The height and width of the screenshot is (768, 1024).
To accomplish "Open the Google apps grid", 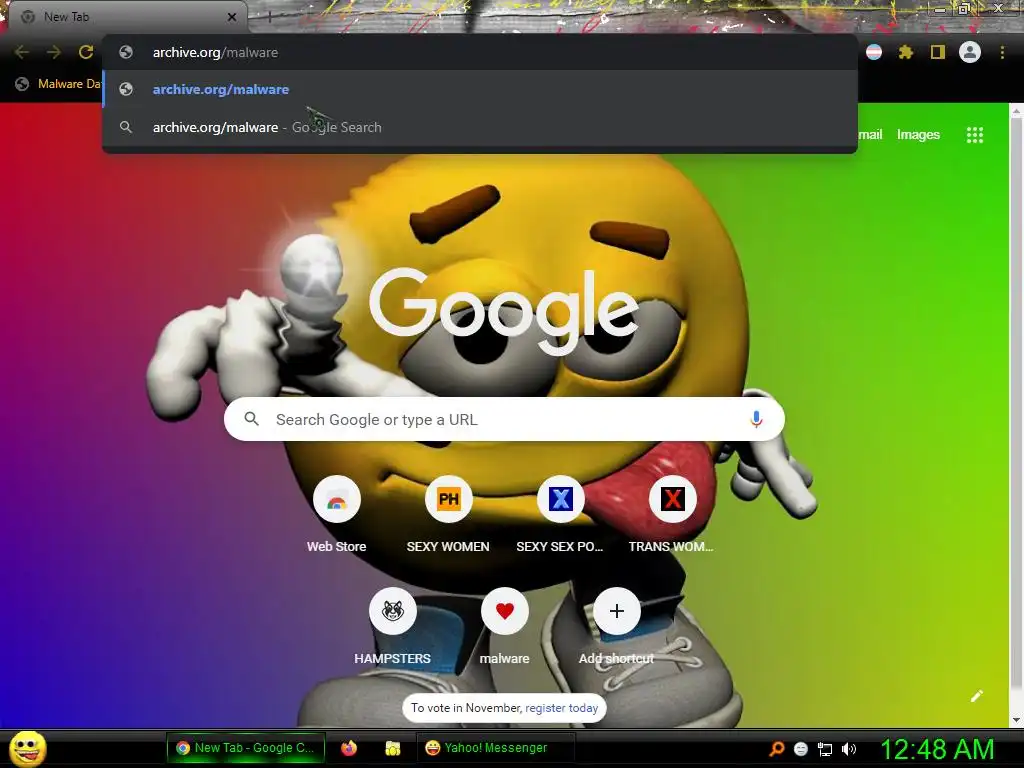I will point(974,135).
